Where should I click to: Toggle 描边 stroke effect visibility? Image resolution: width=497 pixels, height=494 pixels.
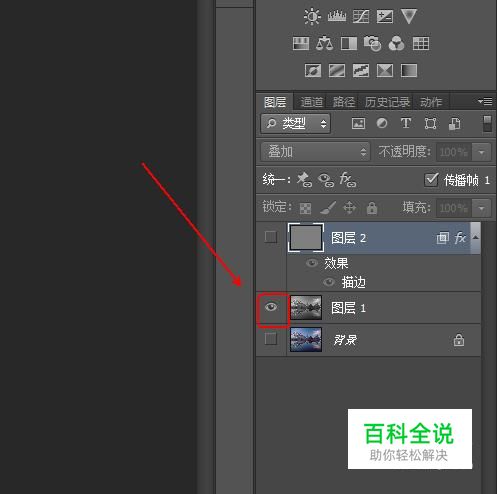pyautogui.click(x=329, y=282)
